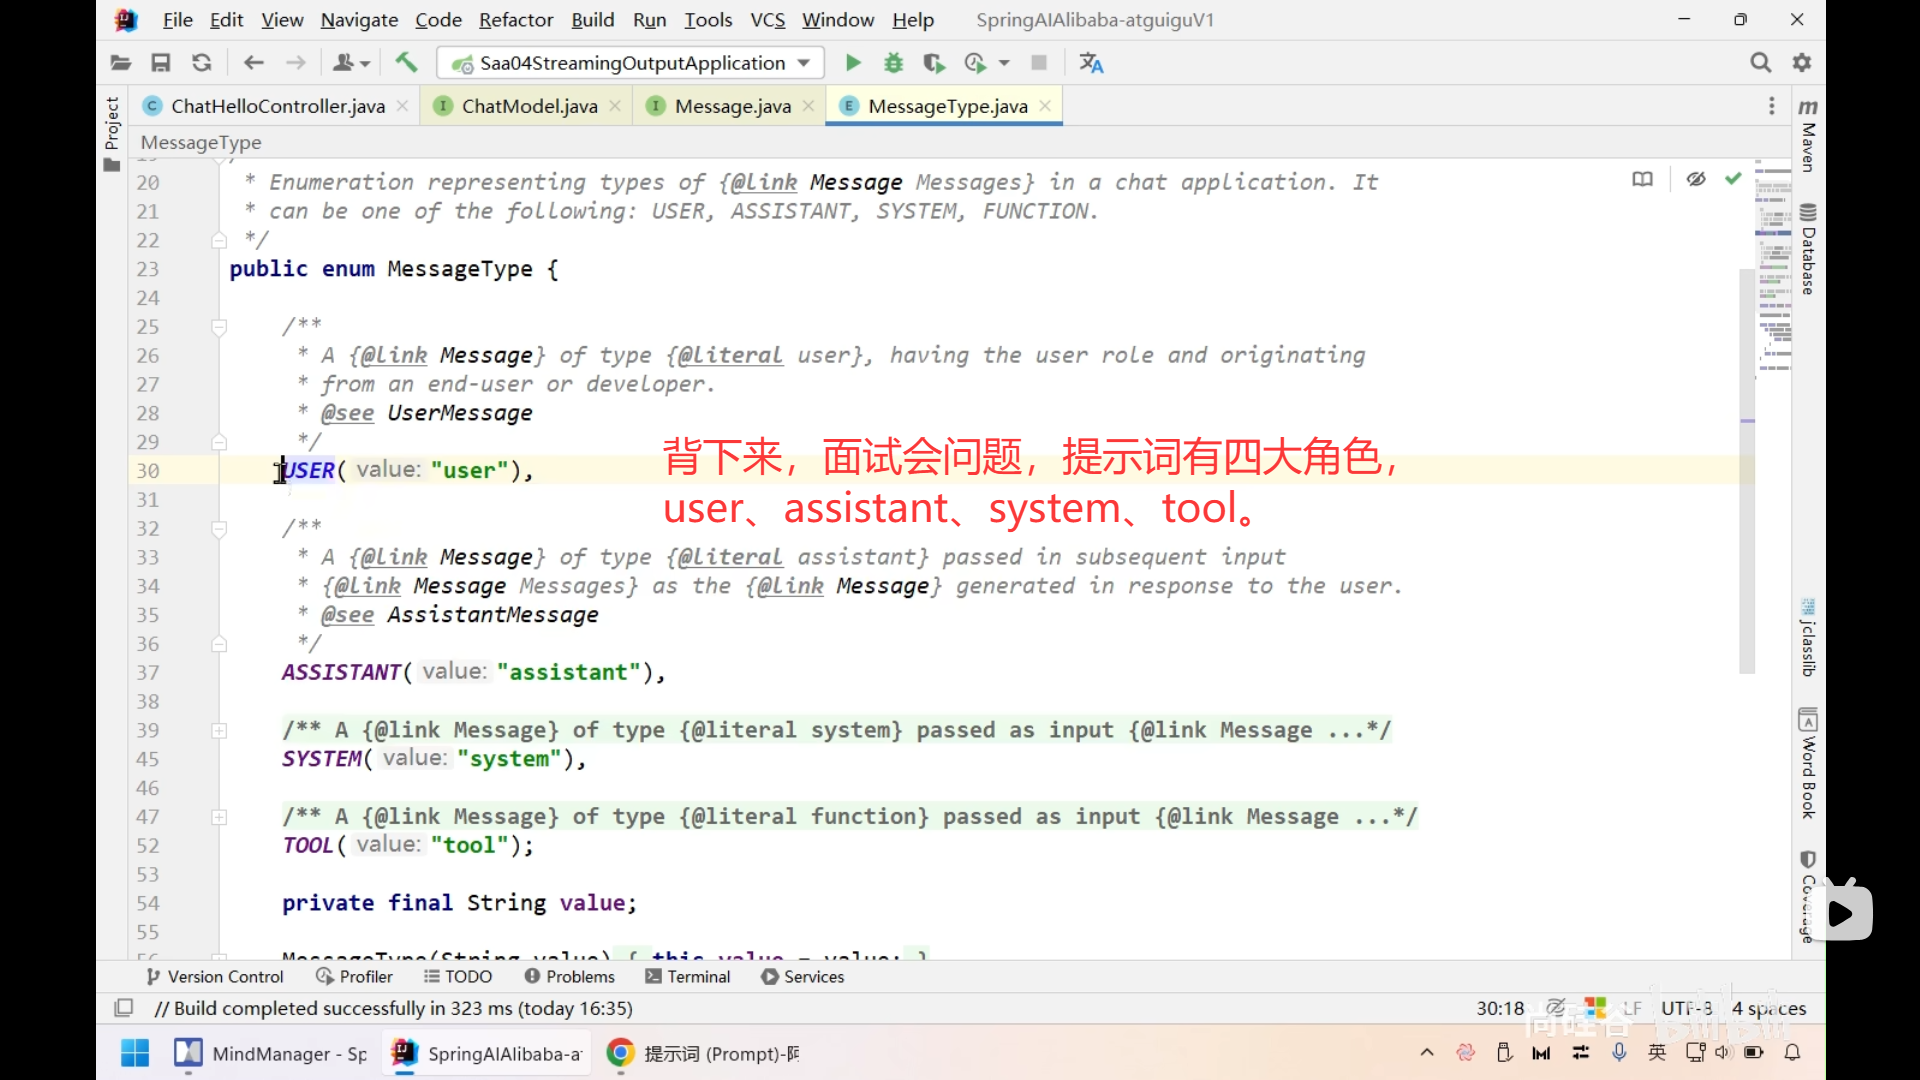
Task: Open the Saa04StreamingOutputApplication run configuration dropdown
Action: pos(630,63)
